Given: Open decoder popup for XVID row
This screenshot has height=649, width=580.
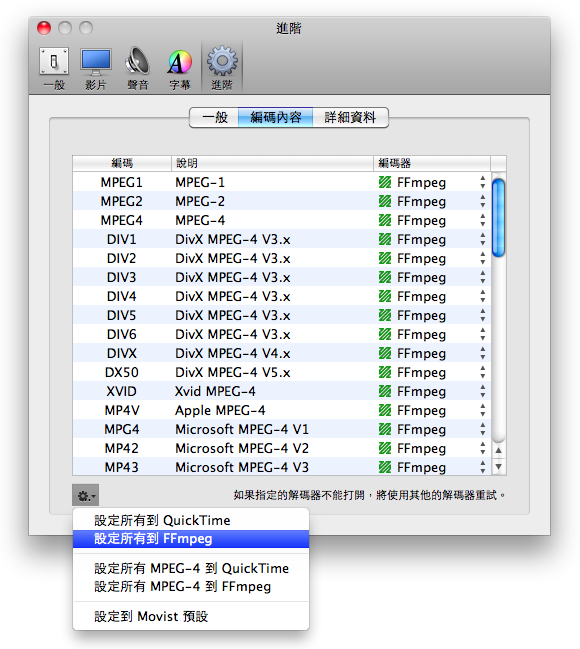Looking at the screenshot, I should click(483, 391).
